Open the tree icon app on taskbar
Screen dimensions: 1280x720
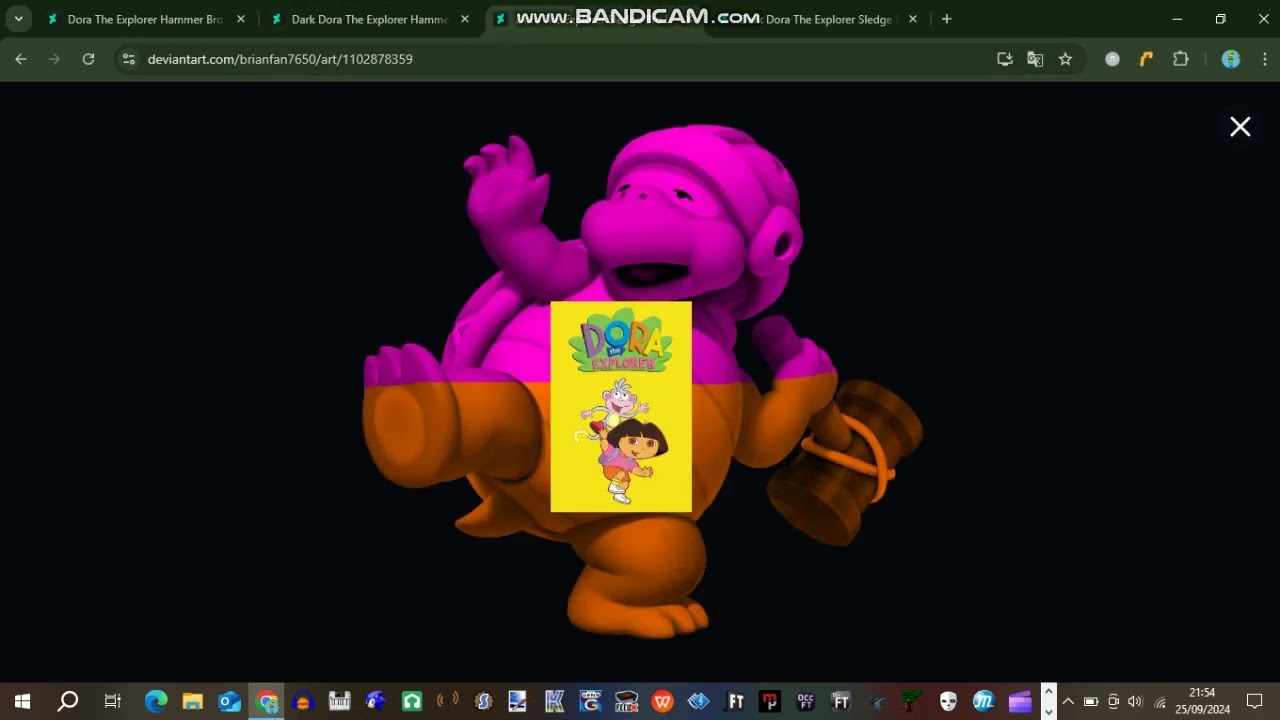tap(911, 701)
